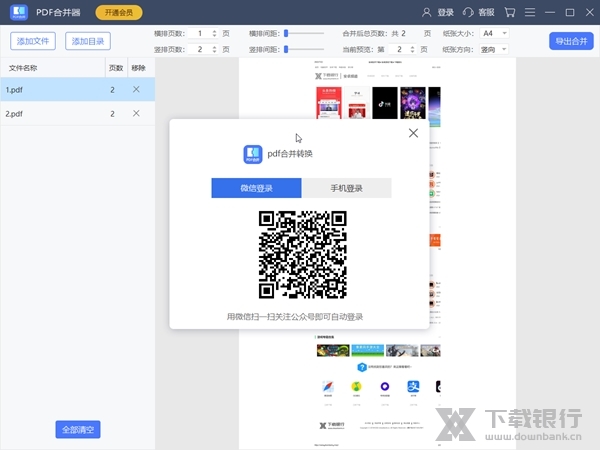
Task: Click 全部清空 clear all button
Action: point(78,429)
